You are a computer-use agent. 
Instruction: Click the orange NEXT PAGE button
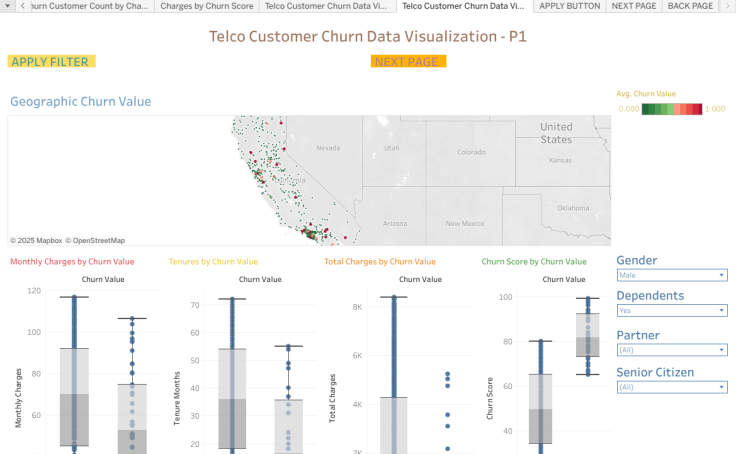click(408, 62)
